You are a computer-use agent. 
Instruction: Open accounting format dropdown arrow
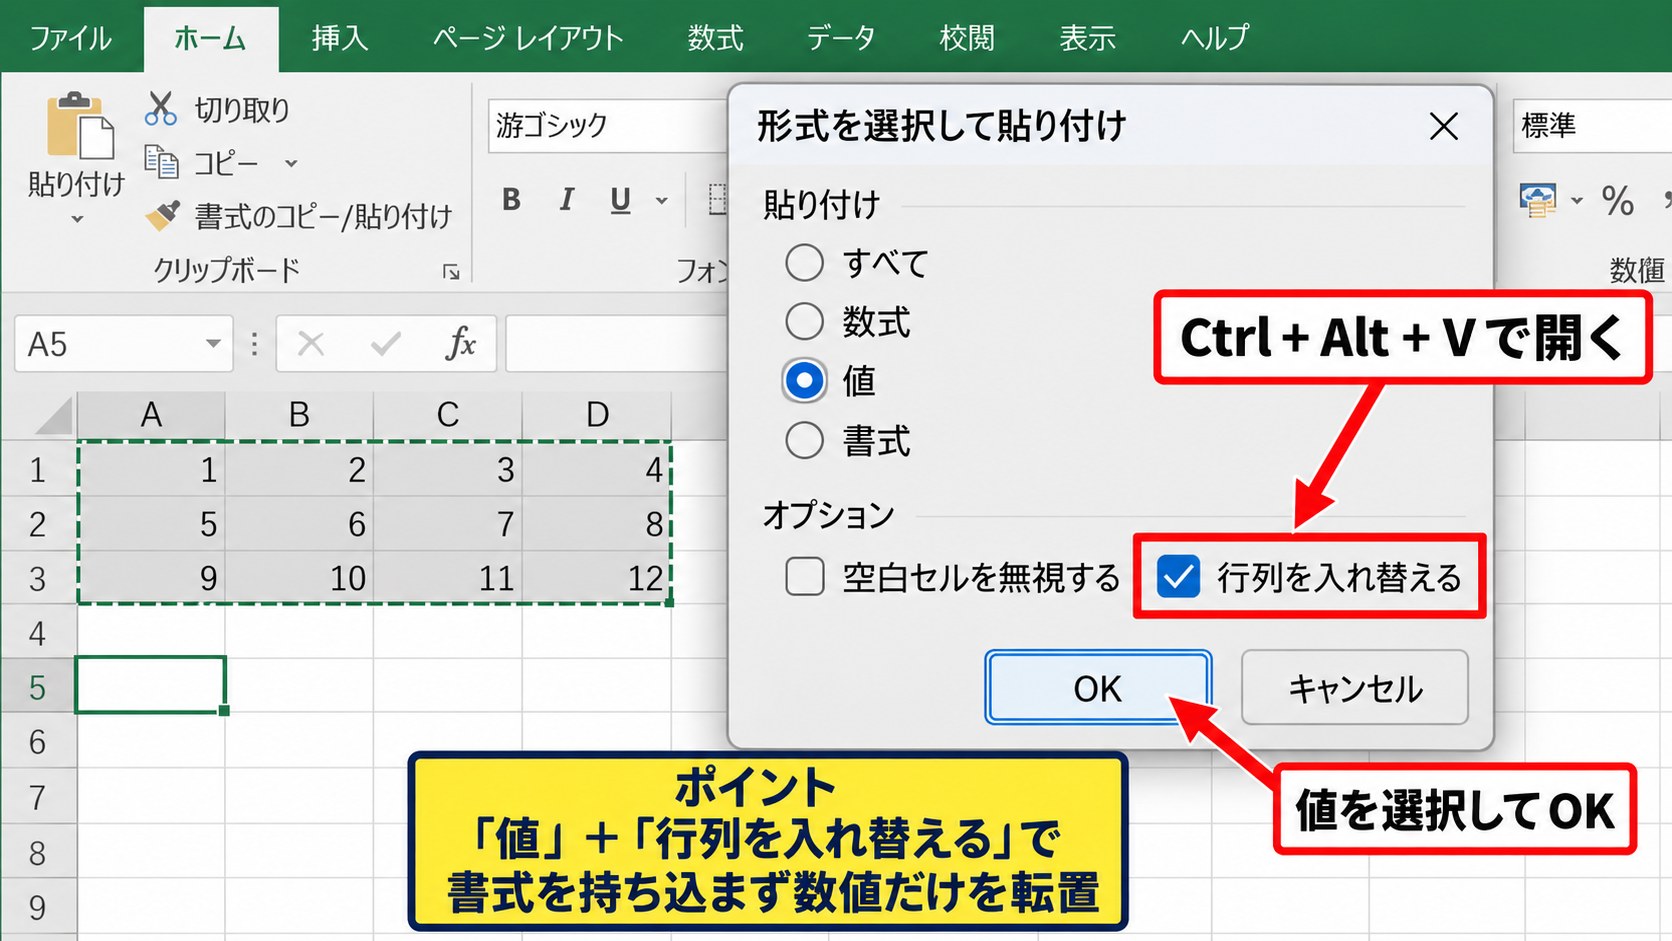tap(1576, 201)
